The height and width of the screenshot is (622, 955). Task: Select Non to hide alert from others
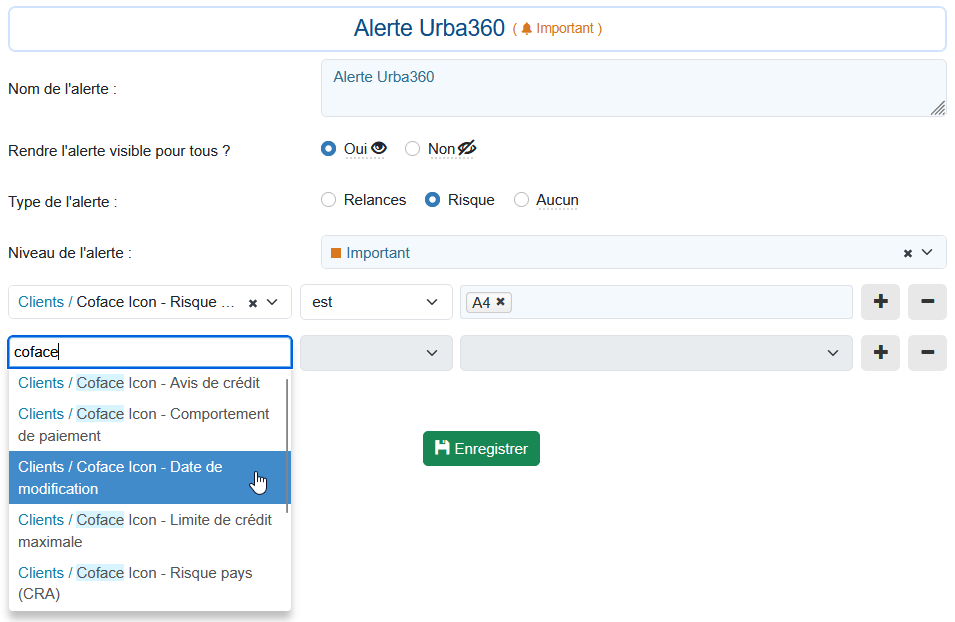coord(412,149)
